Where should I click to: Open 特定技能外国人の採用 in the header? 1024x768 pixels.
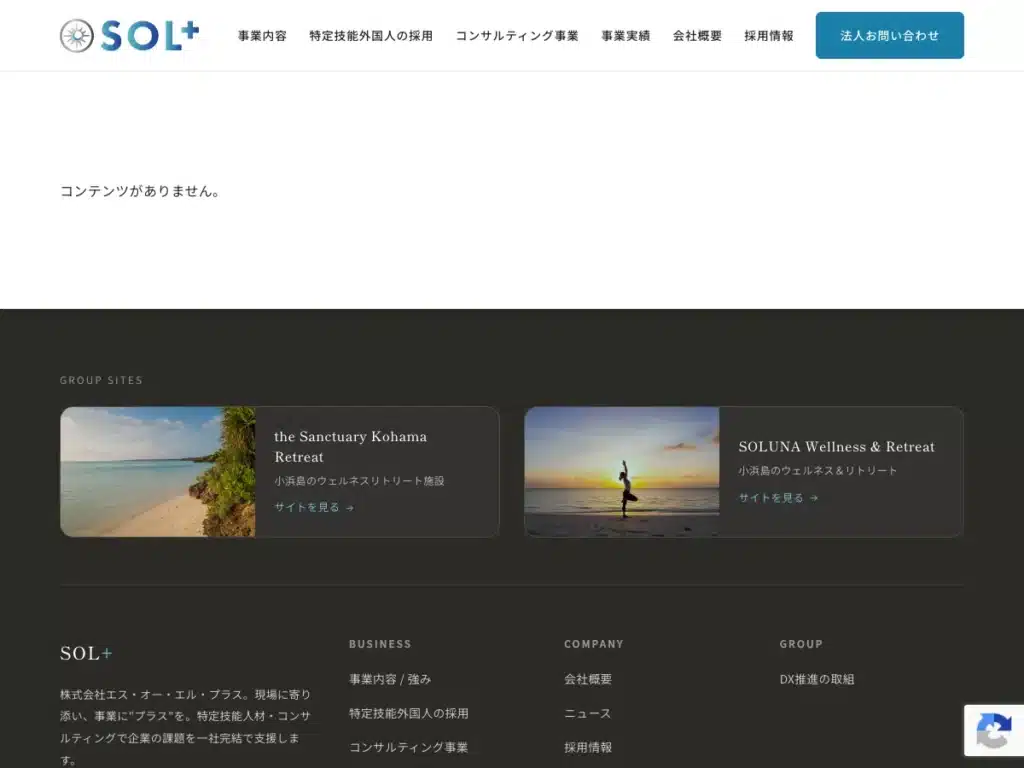coord(371,36)
